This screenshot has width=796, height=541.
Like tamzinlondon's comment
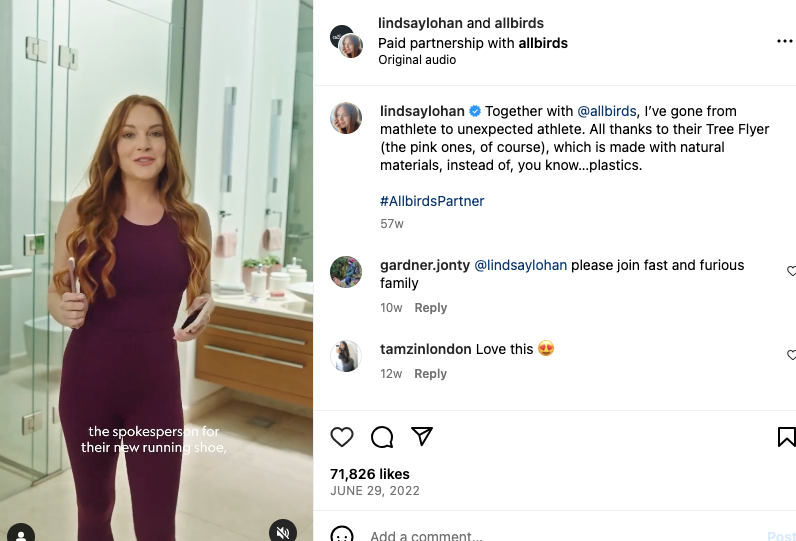click(x=791, y=355)
